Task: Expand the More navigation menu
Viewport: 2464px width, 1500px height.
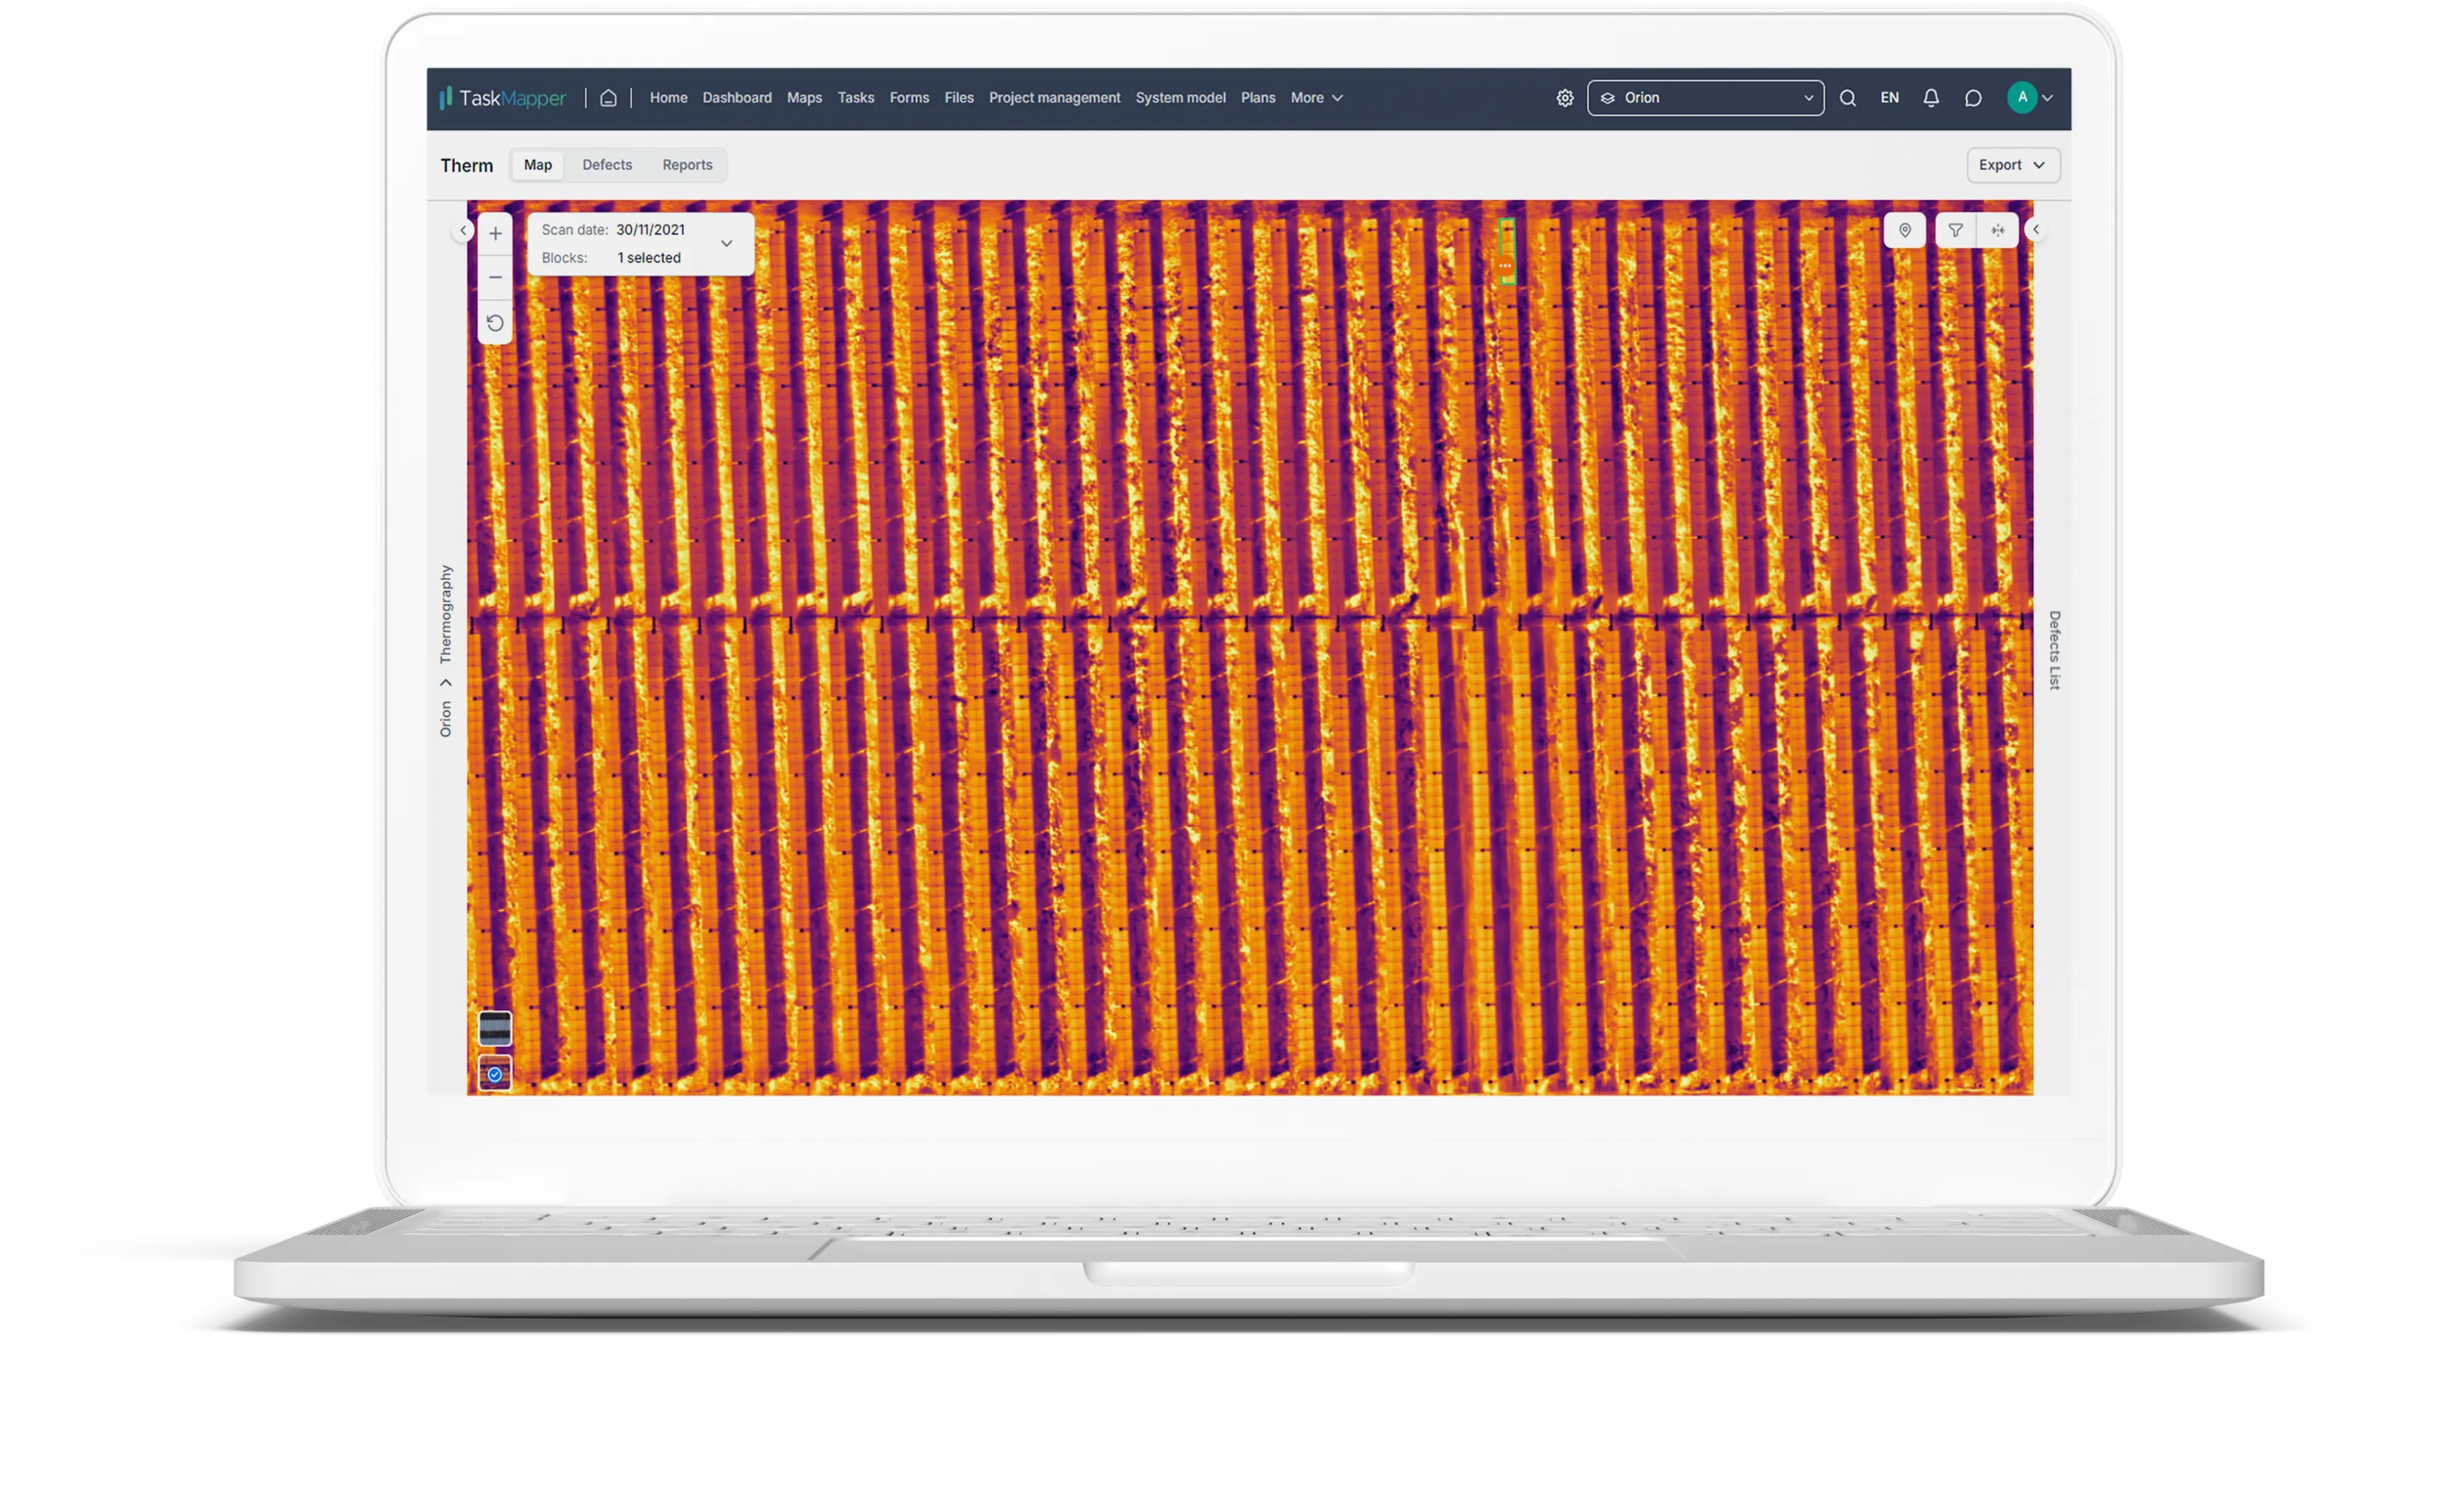Action: point(1316,98)
